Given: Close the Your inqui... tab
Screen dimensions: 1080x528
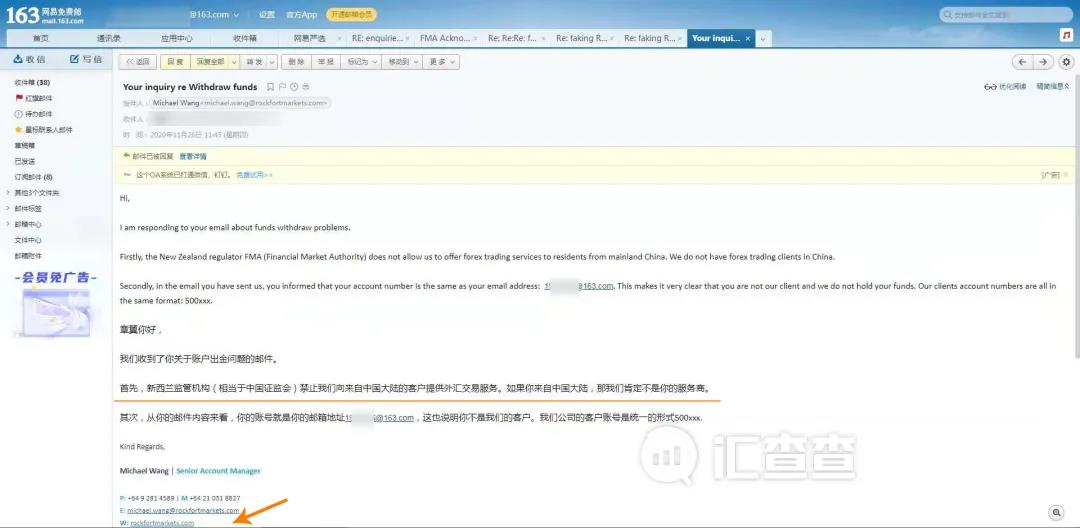Looking at the screenshot, I should [748, 39].
